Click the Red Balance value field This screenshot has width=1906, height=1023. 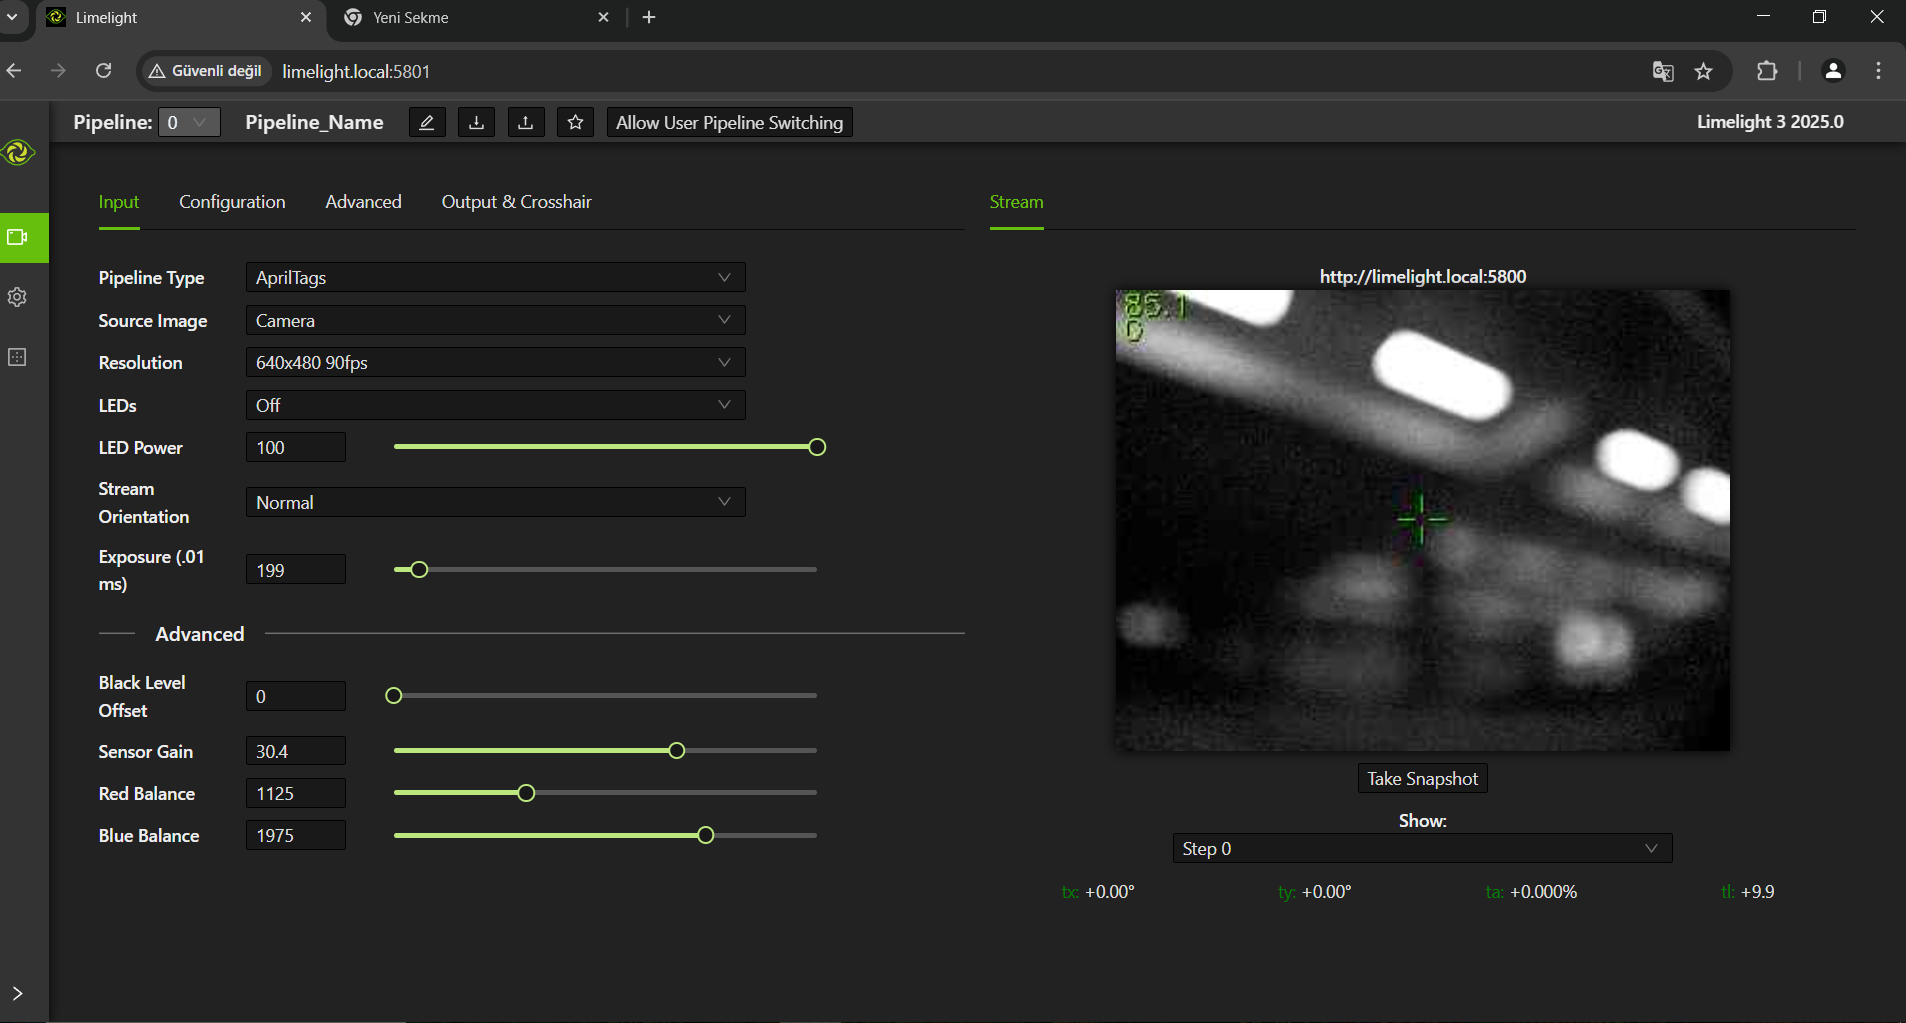tap(296, 793)
